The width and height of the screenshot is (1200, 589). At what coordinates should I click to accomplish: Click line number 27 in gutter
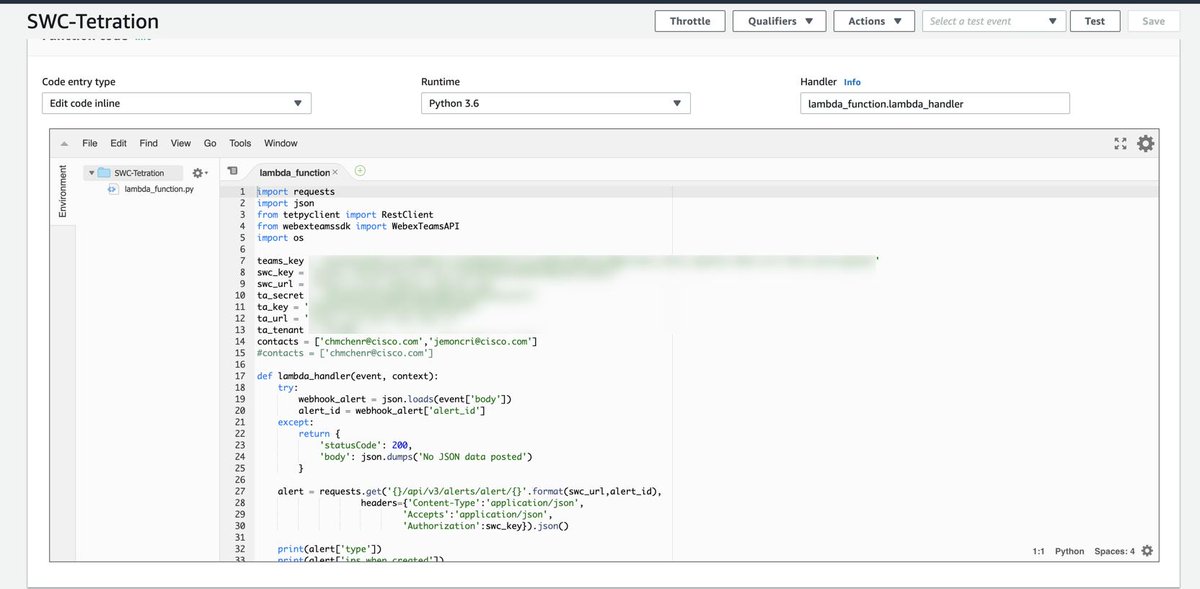click(x=240, y=491)
